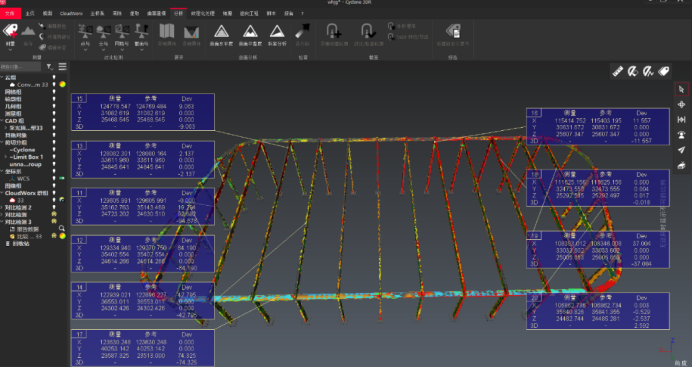Toggle visibility bulb for 对比检测 2

[x=54, y=207]
